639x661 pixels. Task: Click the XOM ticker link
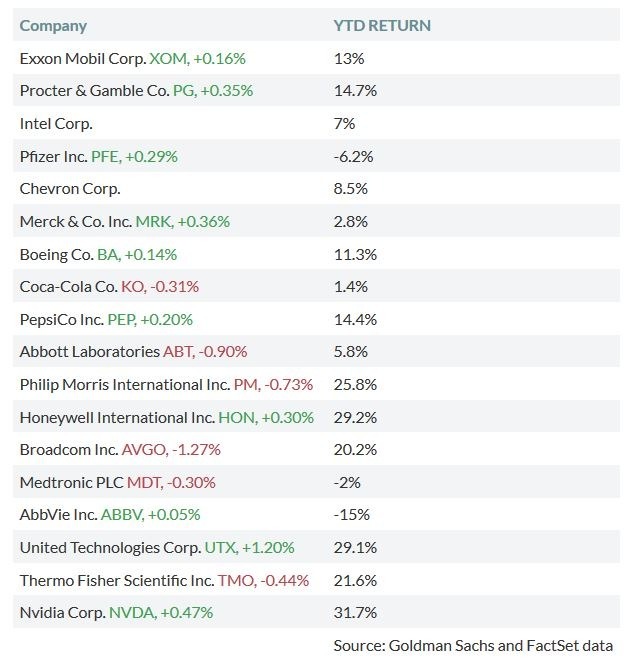tap(169, 58)
